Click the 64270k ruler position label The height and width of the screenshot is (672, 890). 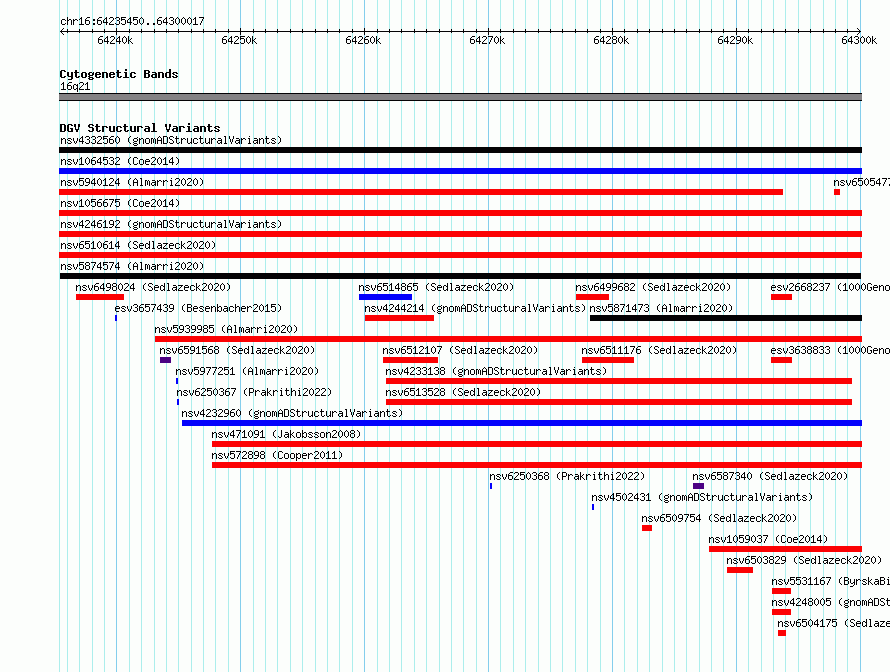[x=487, y=40]
